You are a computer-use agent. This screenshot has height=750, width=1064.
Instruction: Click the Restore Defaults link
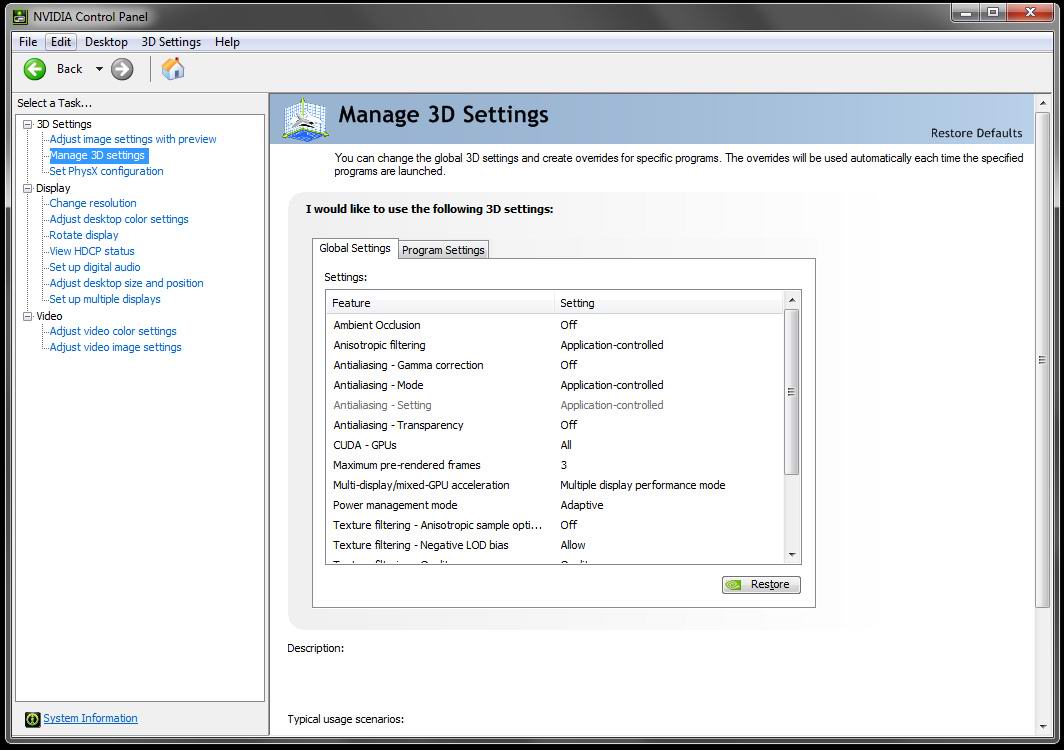(976, 133)
